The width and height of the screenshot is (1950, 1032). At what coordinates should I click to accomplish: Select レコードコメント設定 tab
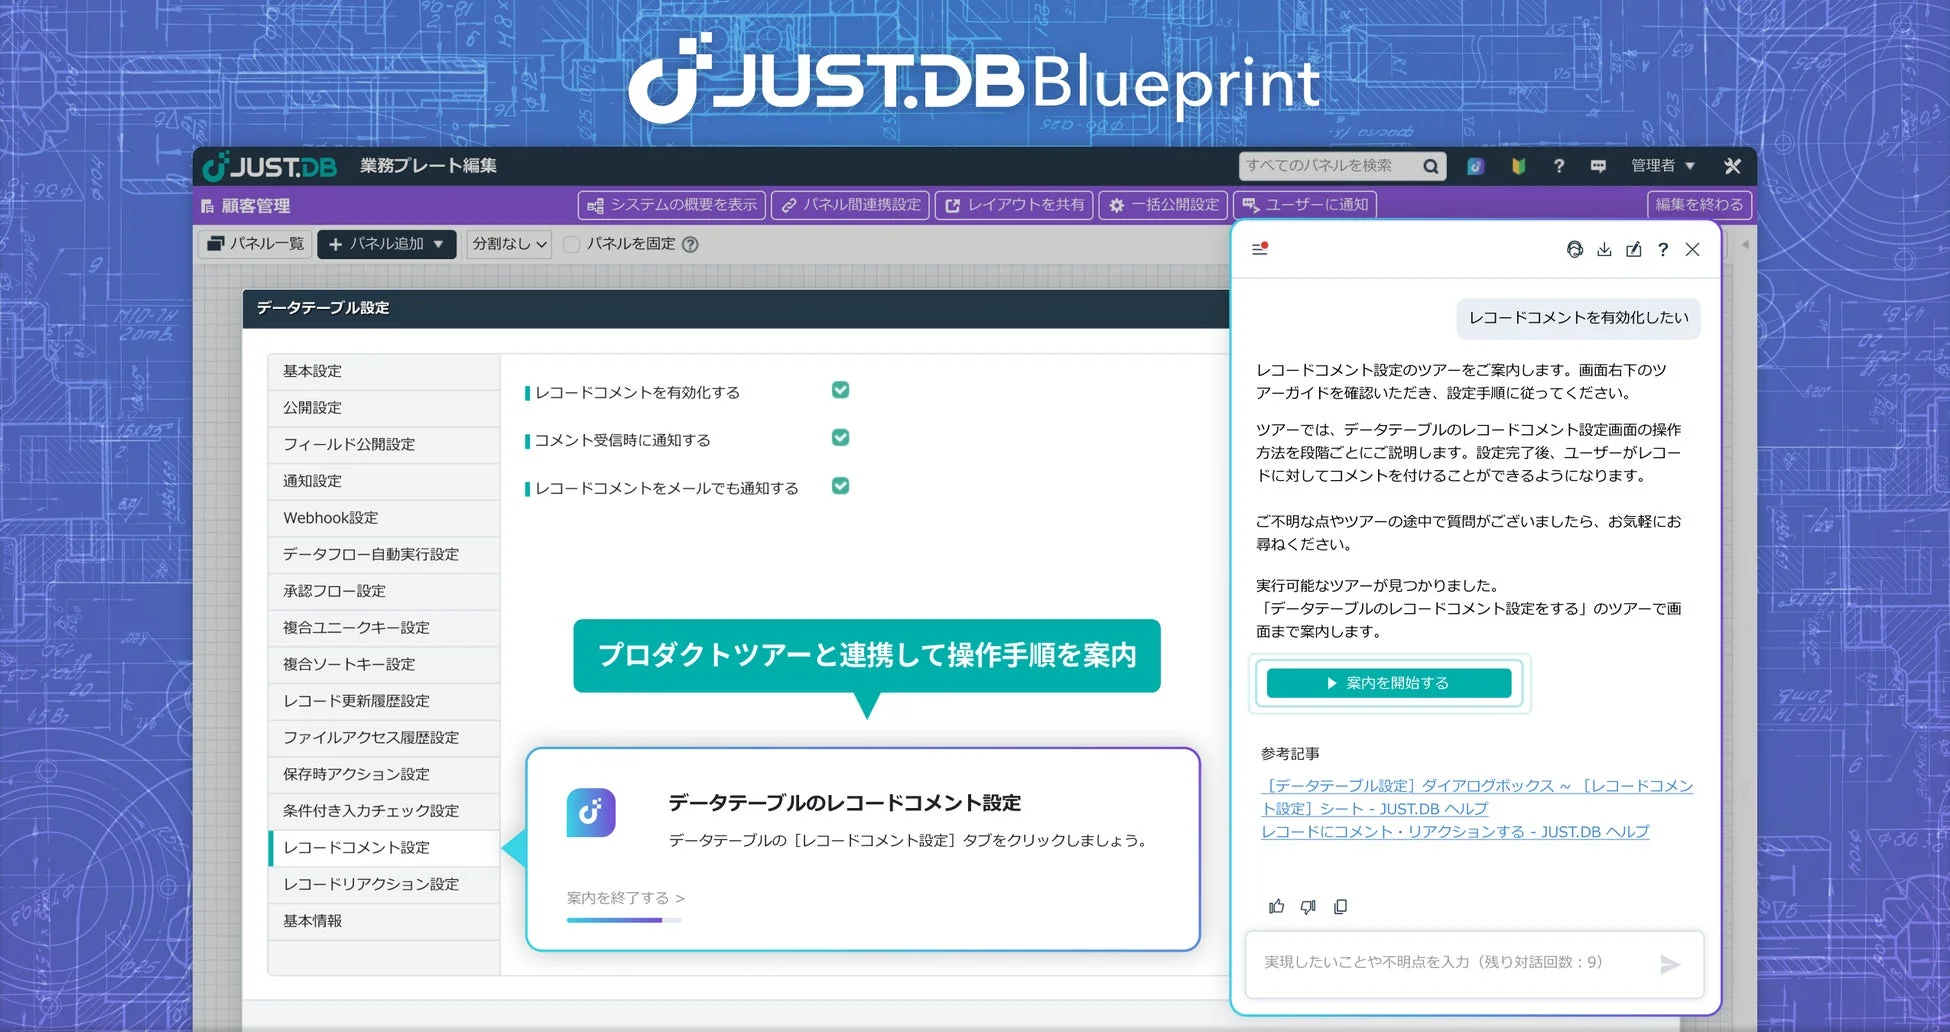pos(384,848)
